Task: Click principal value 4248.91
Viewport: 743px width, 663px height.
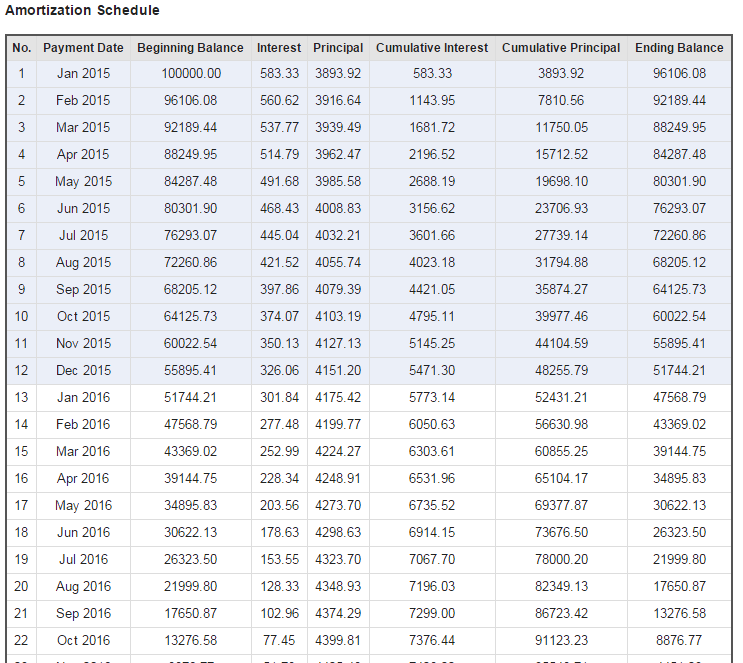Action: pos(338,479)
